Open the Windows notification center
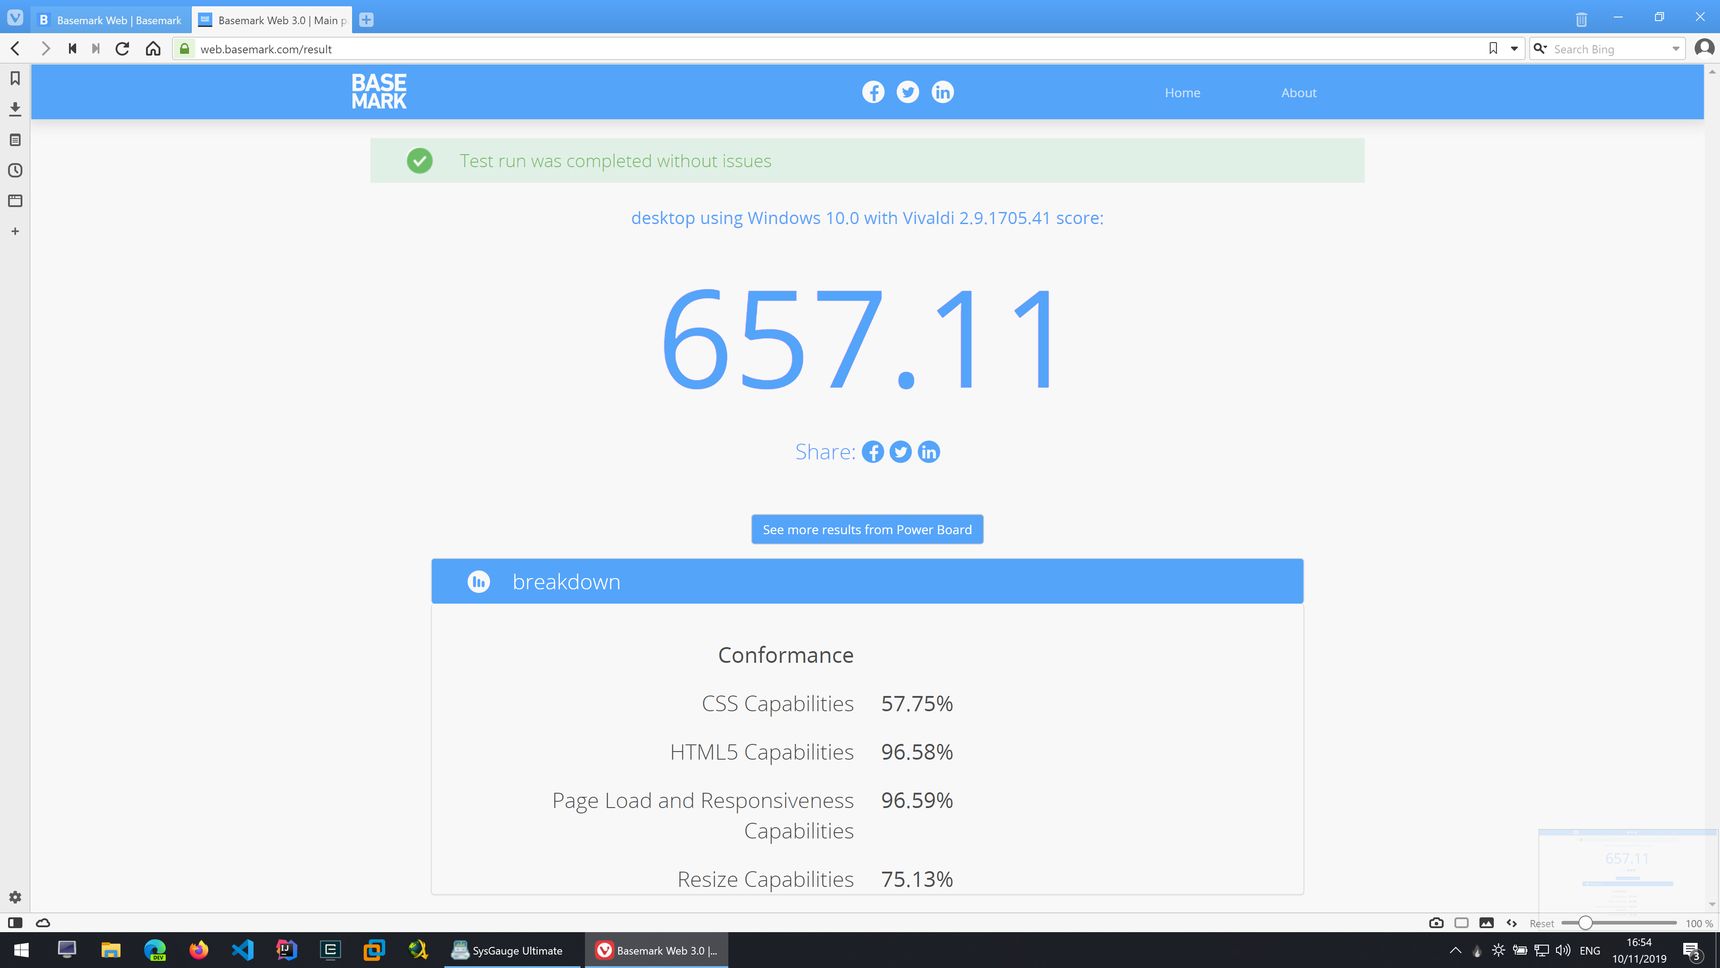1720x968 pixels. click(x=1693, y=951)
